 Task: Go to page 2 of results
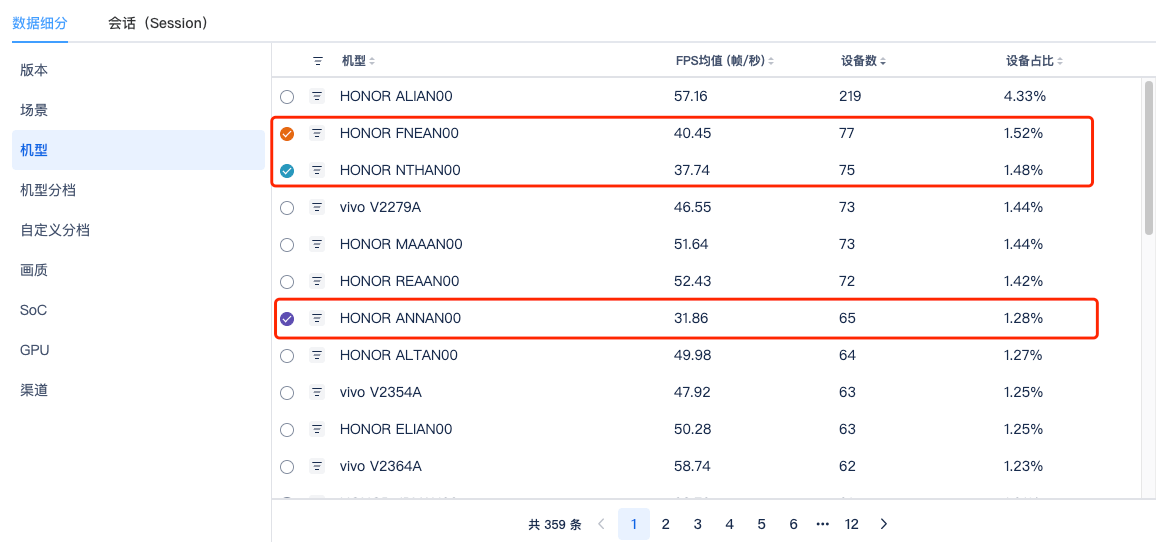[666, 524]
